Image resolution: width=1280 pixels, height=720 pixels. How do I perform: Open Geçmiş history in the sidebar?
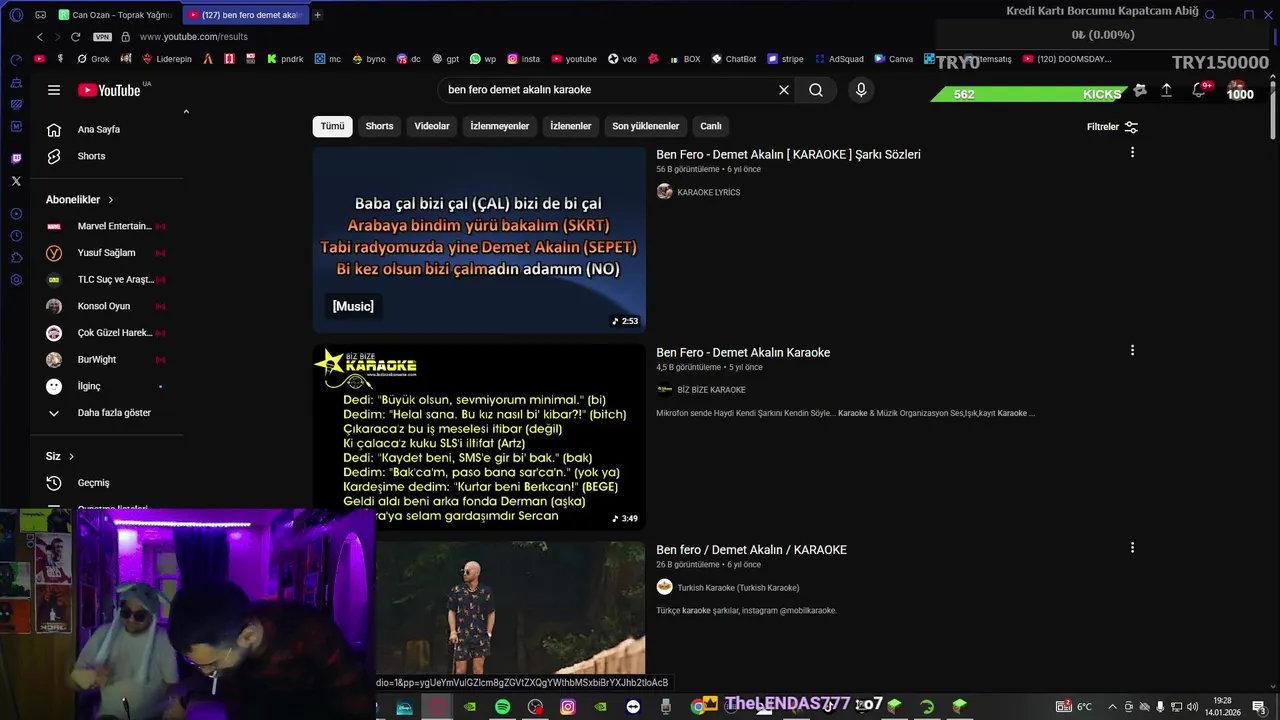point(106,483)
